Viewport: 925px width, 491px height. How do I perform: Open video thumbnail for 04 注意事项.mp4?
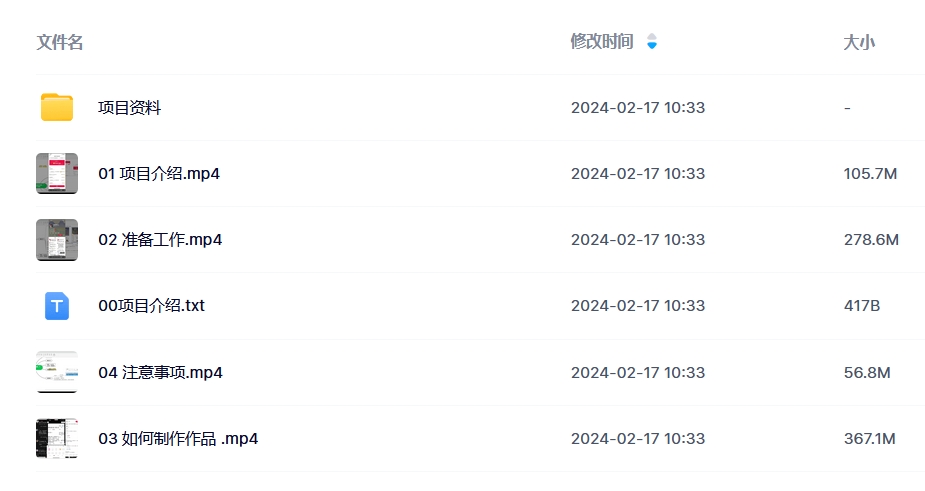tap(57, 372)
